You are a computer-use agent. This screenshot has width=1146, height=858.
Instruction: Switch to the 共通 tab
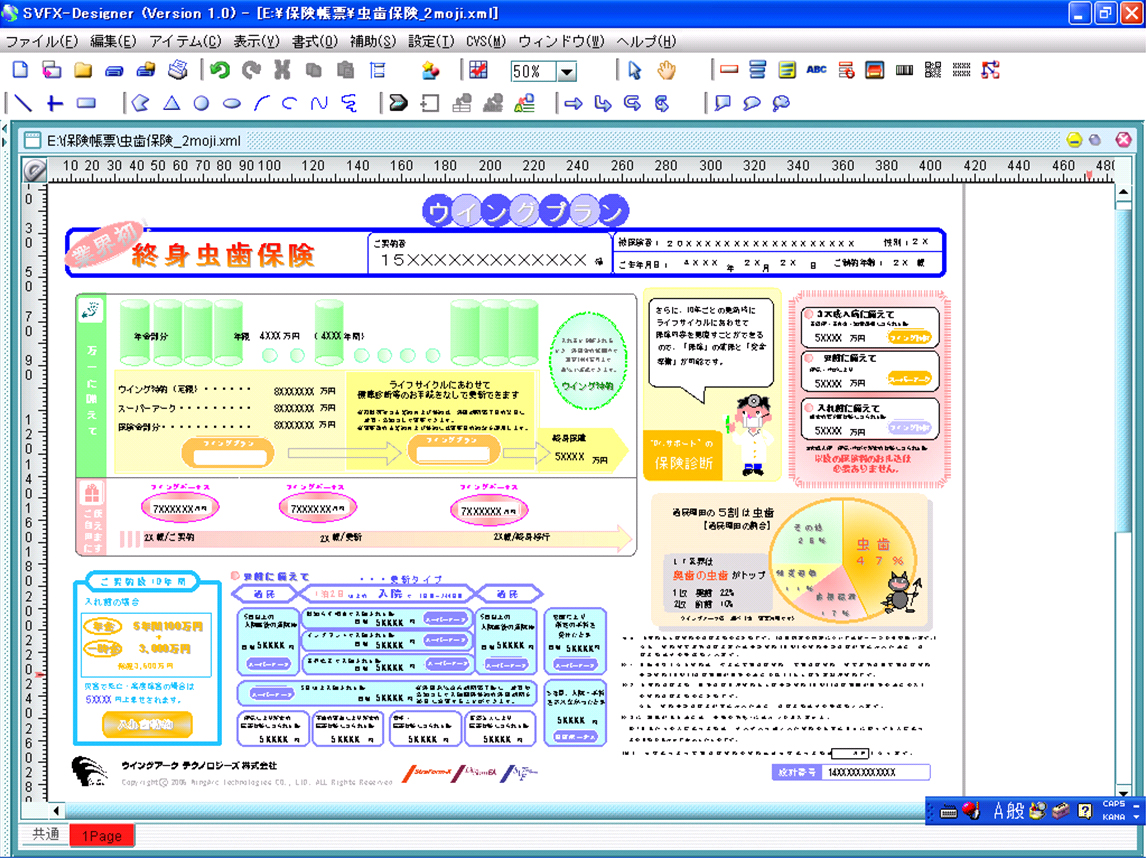coord(45,835)
